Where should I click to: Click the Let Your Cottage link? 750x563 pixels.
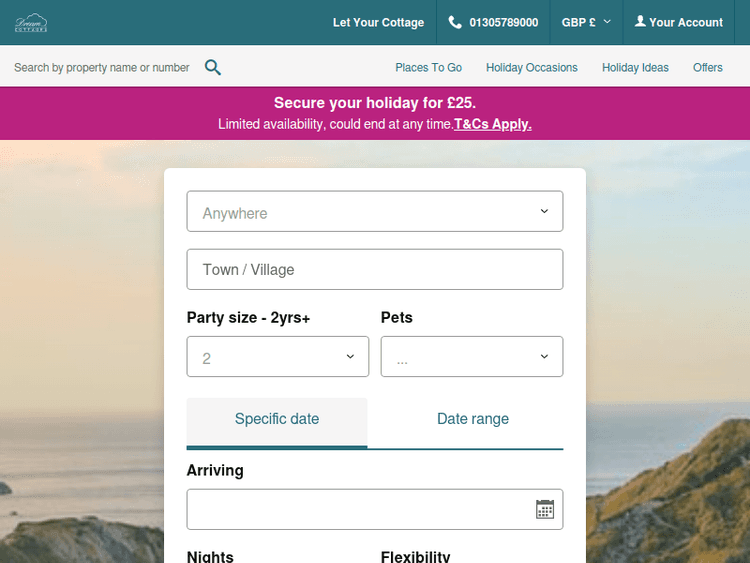tap(378, 22)
